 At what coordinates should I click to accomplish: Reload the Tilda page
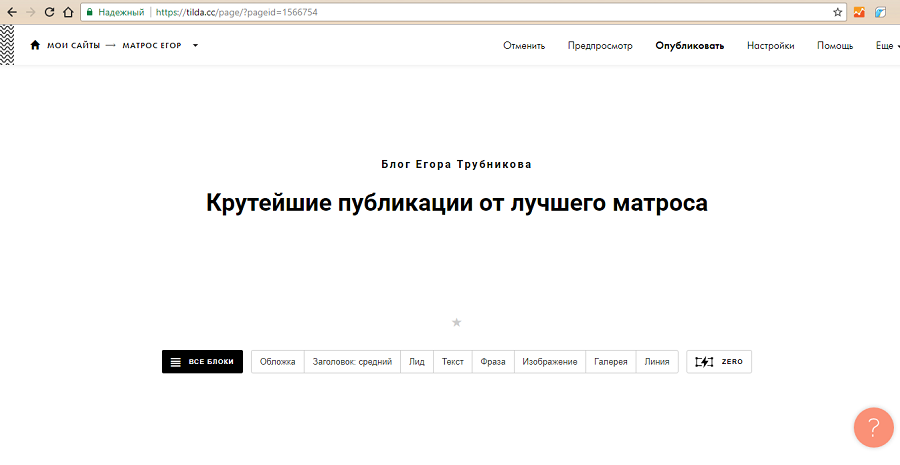49,12
